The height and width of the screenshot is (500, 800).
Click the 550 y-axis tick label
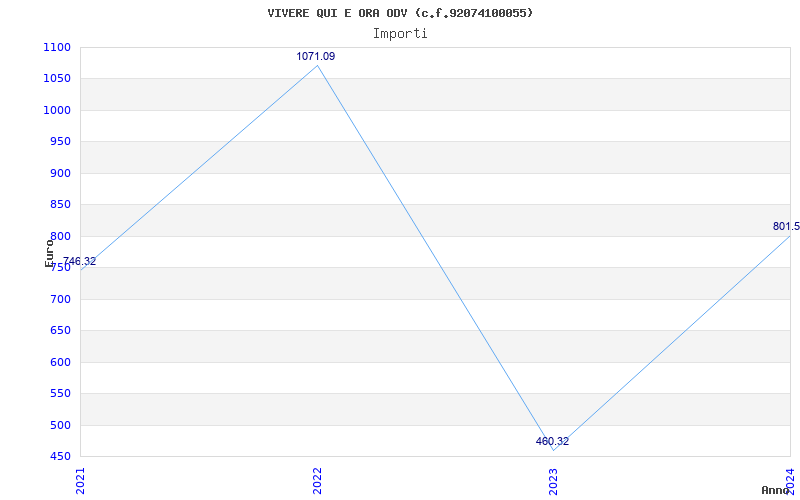tap(60, 394)
